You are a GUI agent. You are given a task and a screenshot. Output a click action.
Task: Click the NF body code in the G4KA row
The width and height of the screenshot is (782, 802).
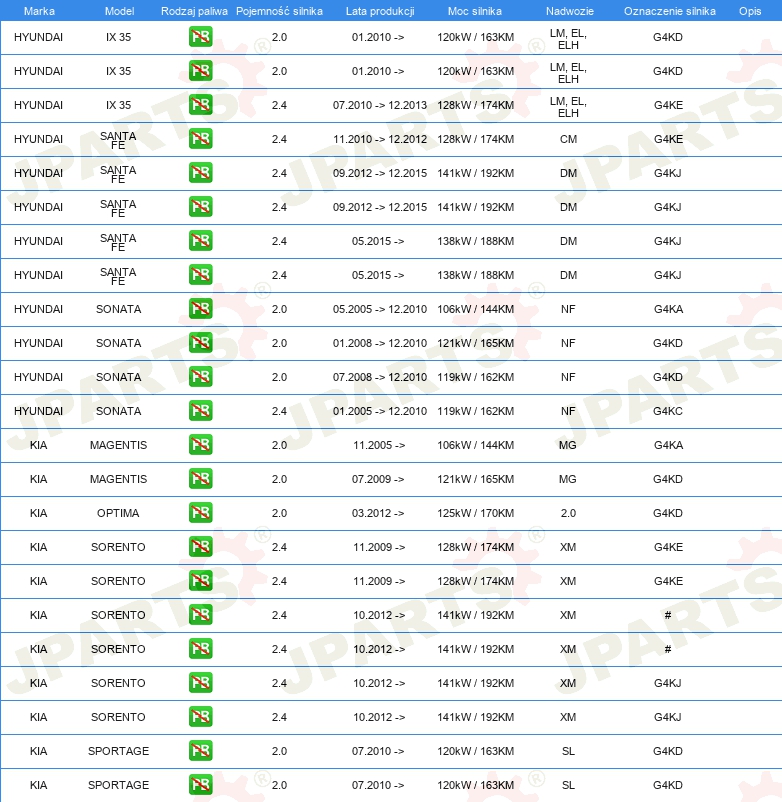[568, 309]
